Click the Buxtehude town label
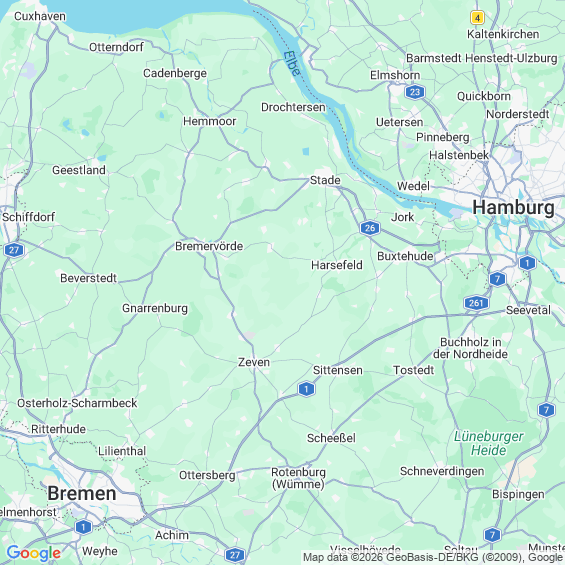The width and height of the screenshot is (565, 565). tap(405, 256)
